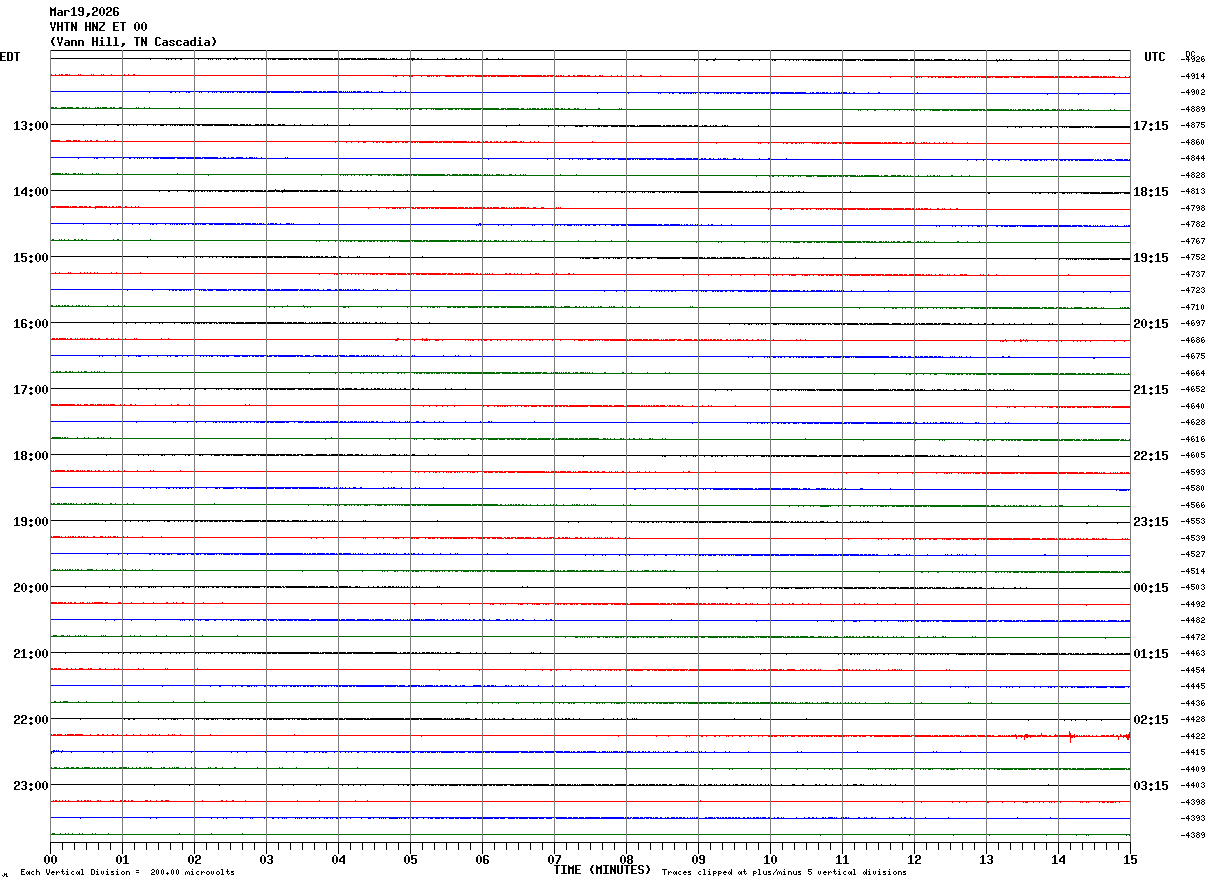1210x886 pixels.
Task: Click the 23:00 EDT time label
Action: click(x=30, y=786)
